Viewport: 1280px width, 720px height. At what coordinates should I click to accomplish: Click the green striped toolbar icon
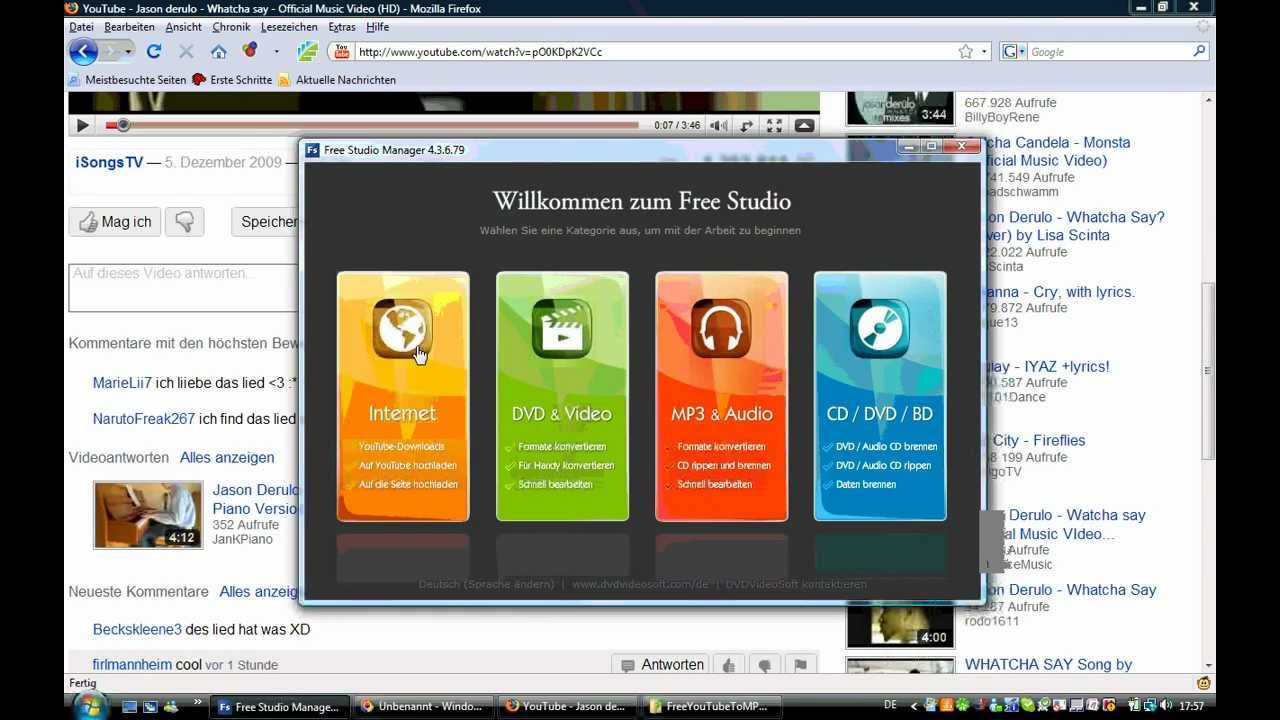tap(308, 51)
